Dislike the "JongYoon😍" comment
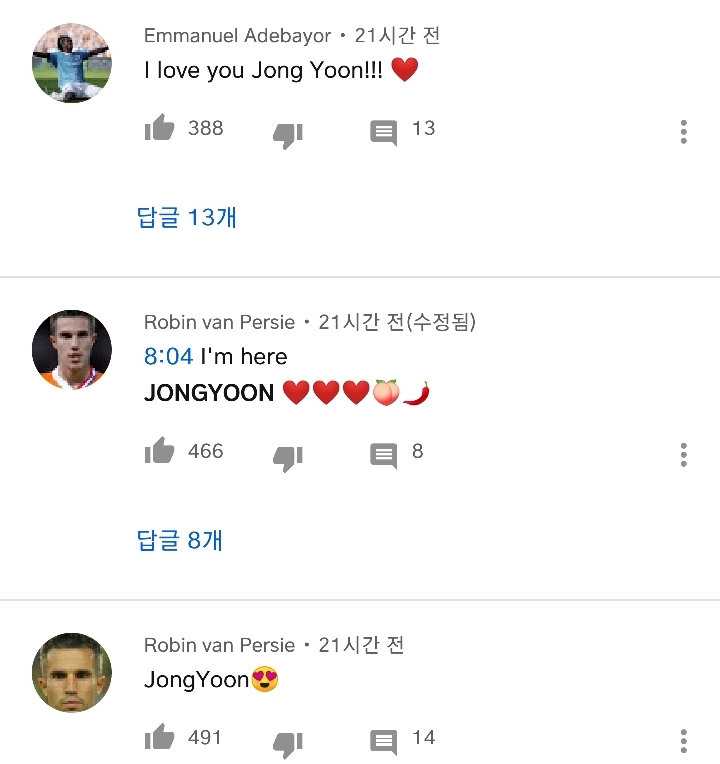Viewport: 720px width, 764px height. [288, 743]
